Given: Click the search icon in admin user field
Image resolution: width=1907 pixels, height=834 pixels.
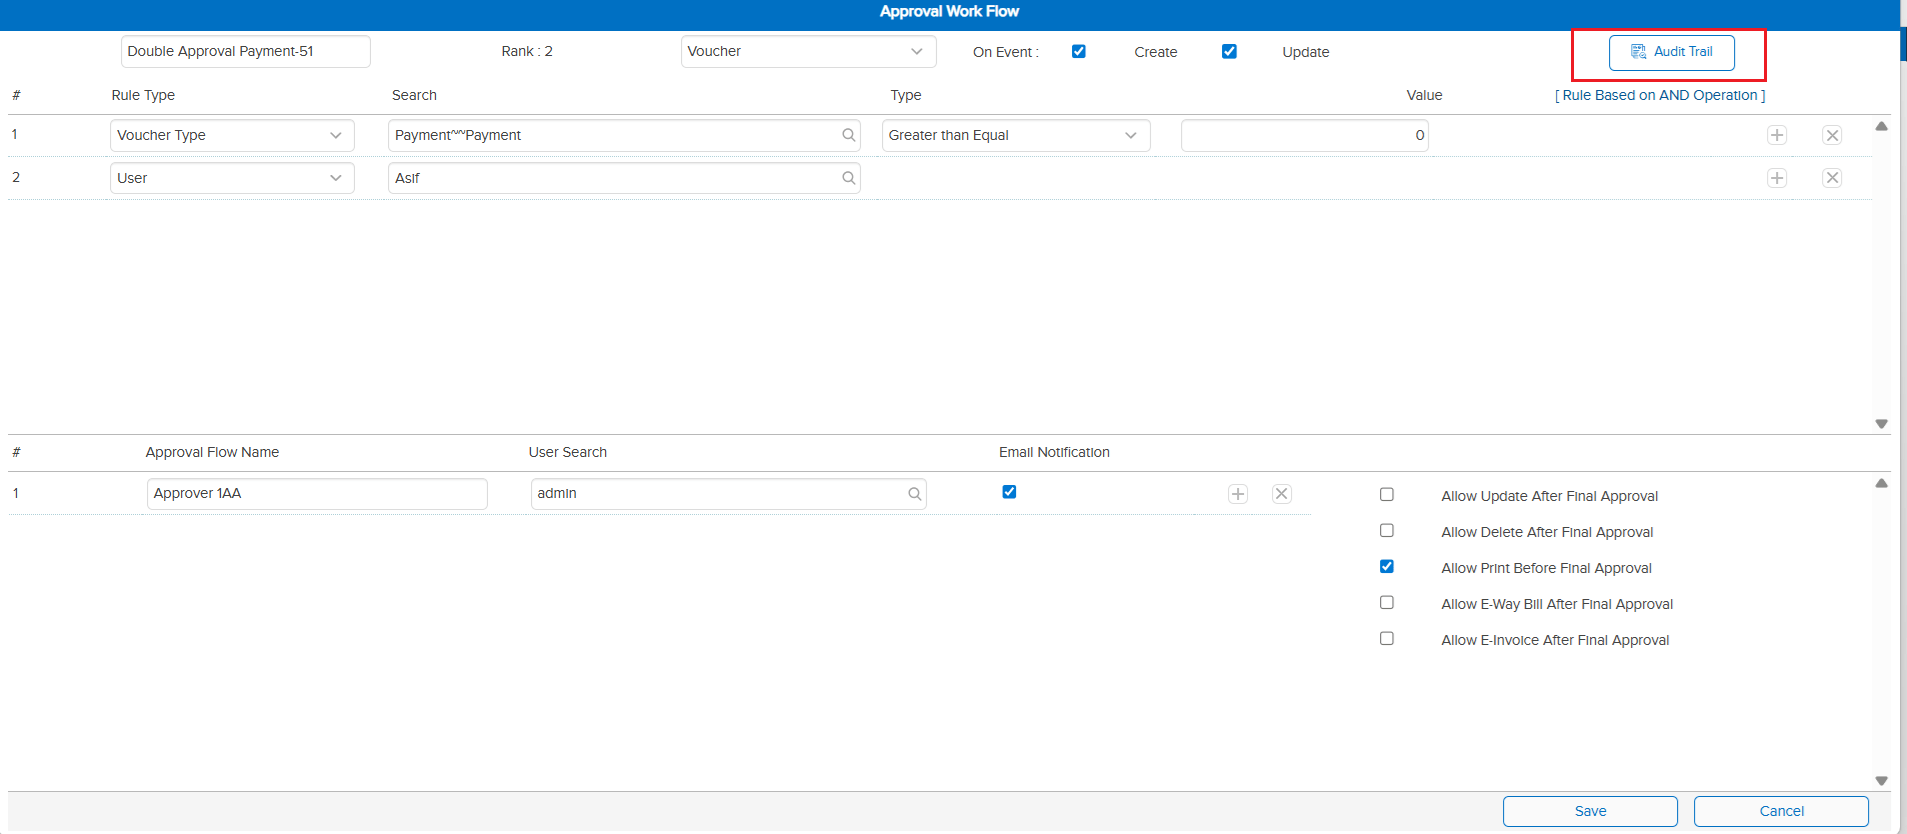Looking at the screenshot, I should (x=914, y=494).
